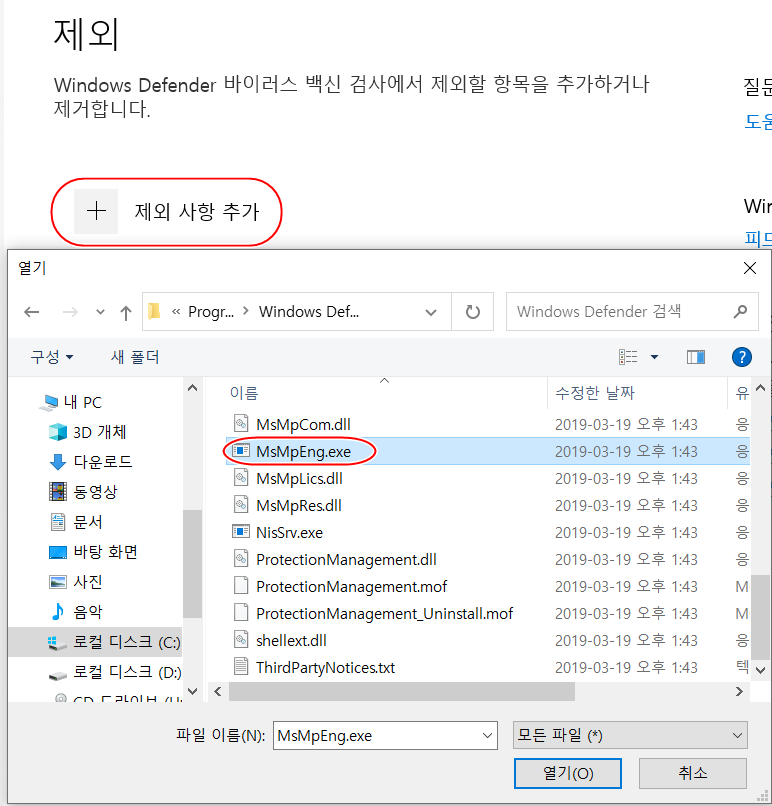Click the ThirdPartyNotices.txt file icon

coord(241,667)
